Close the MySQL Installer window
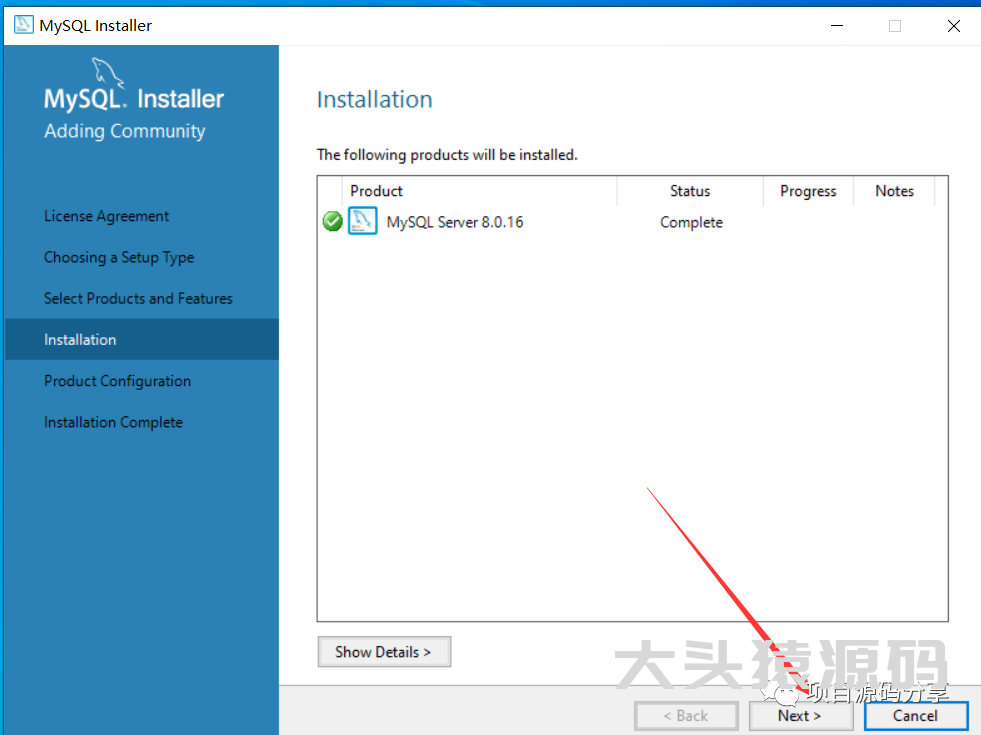The image size is (981, 735). 953,26
